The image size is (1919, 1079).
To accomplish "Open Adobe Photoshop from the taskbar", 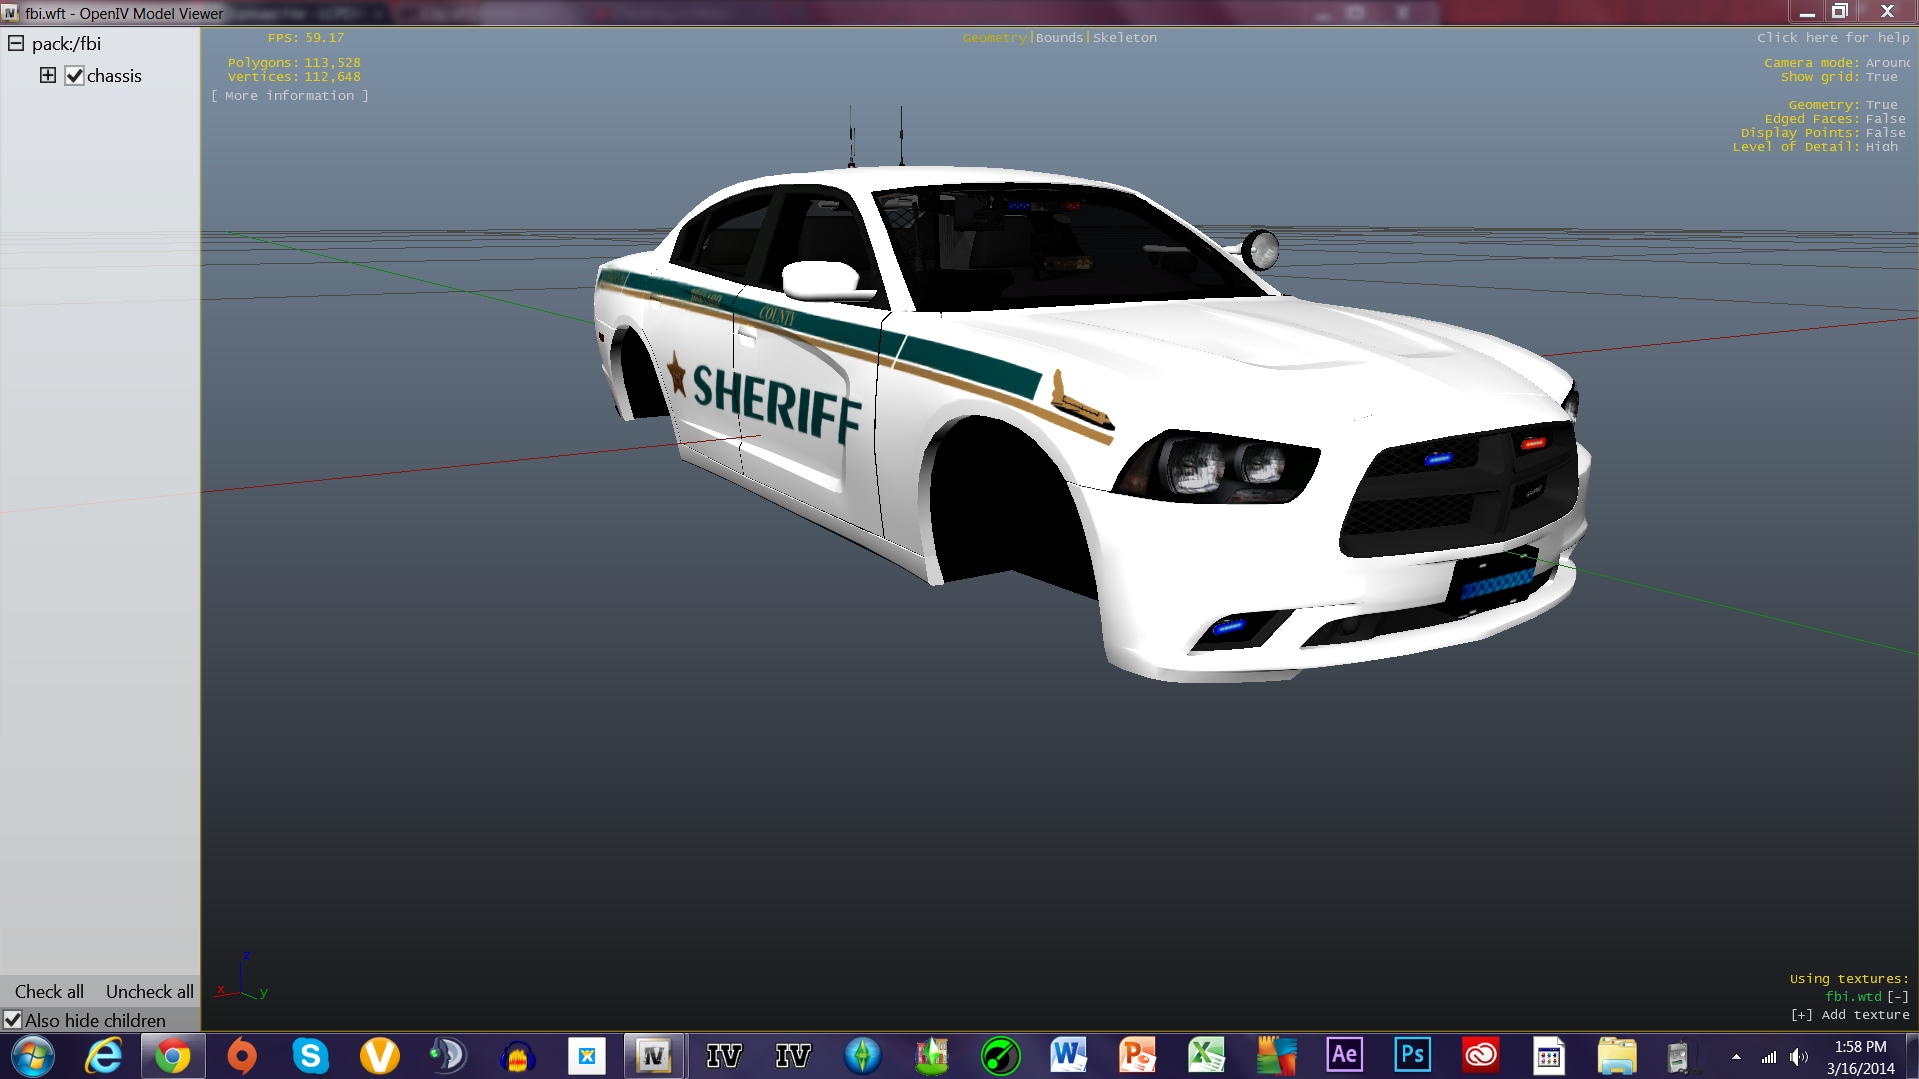I will pyautogui.click(x=1412, y=1055).
